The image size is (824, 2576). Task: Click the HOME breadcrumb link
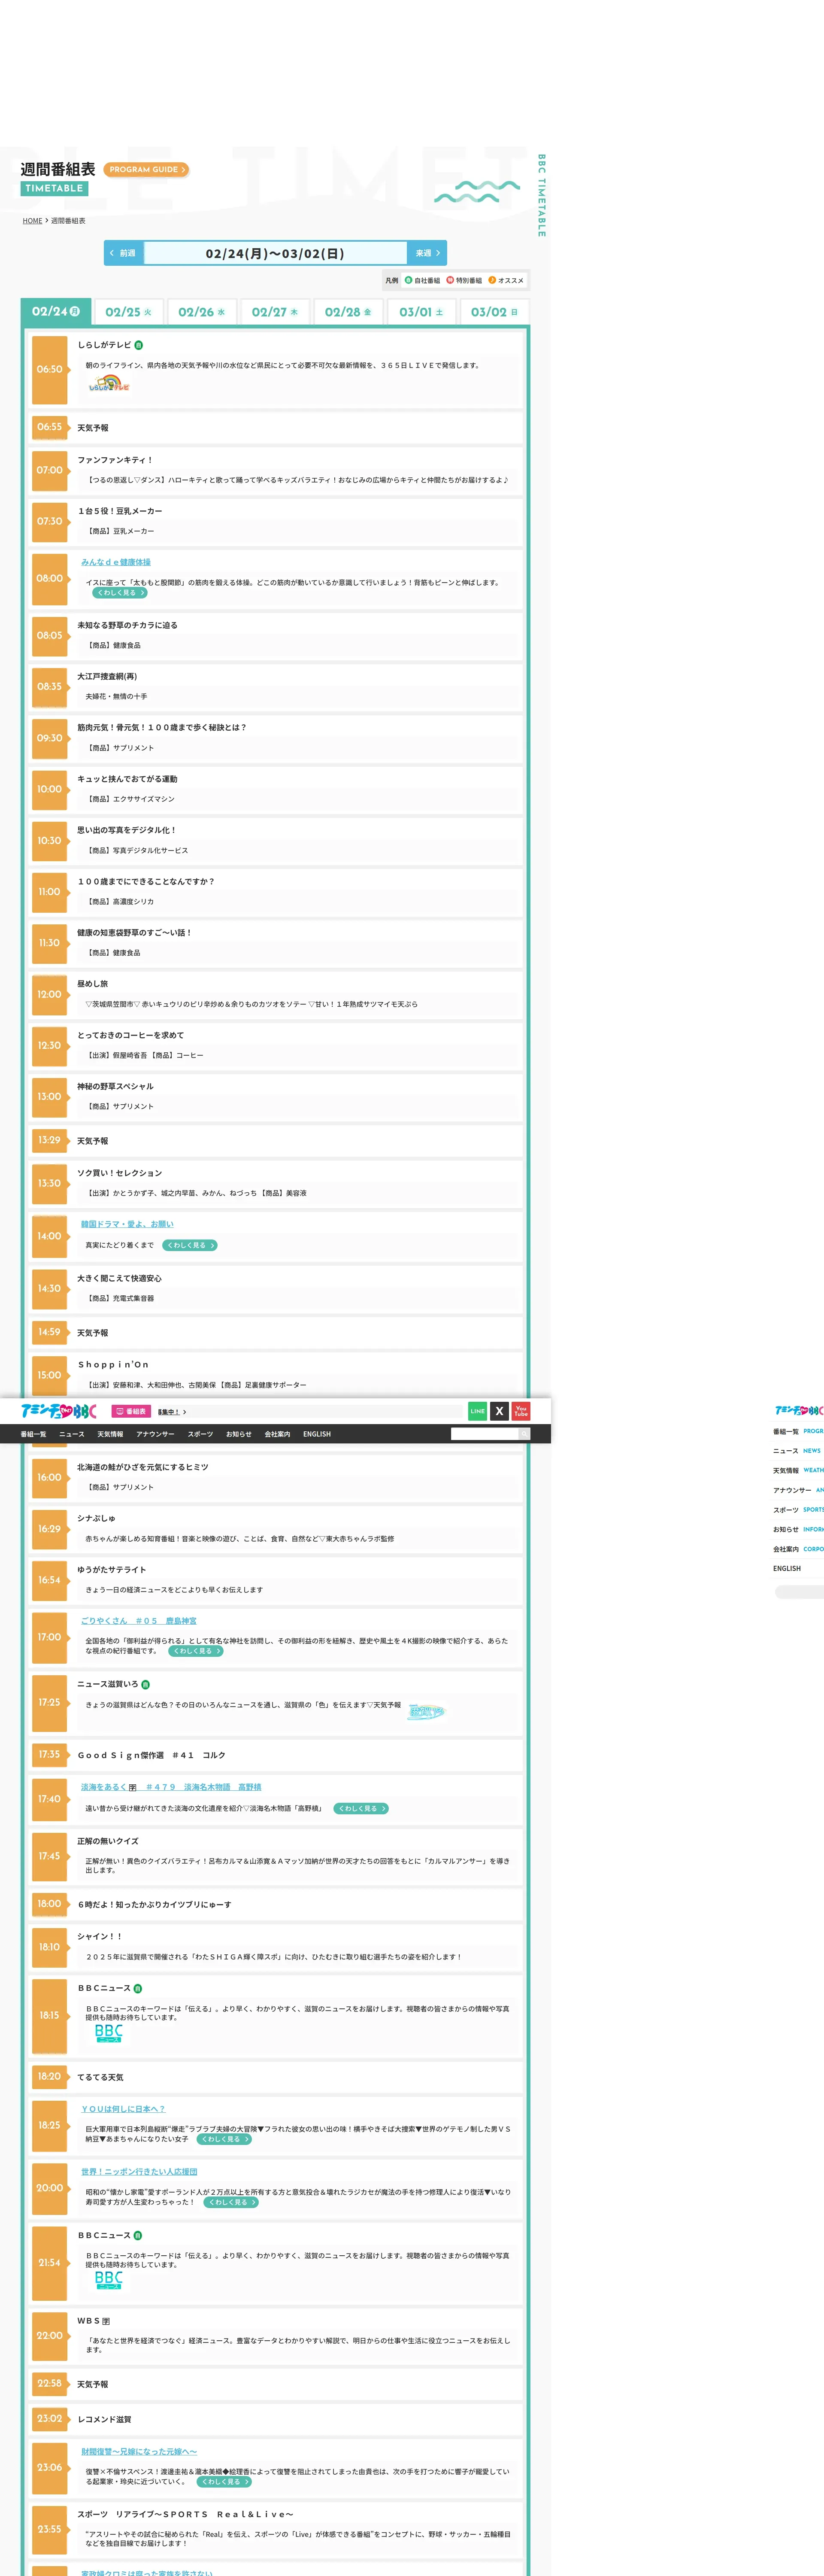click(x=32, y=221)
